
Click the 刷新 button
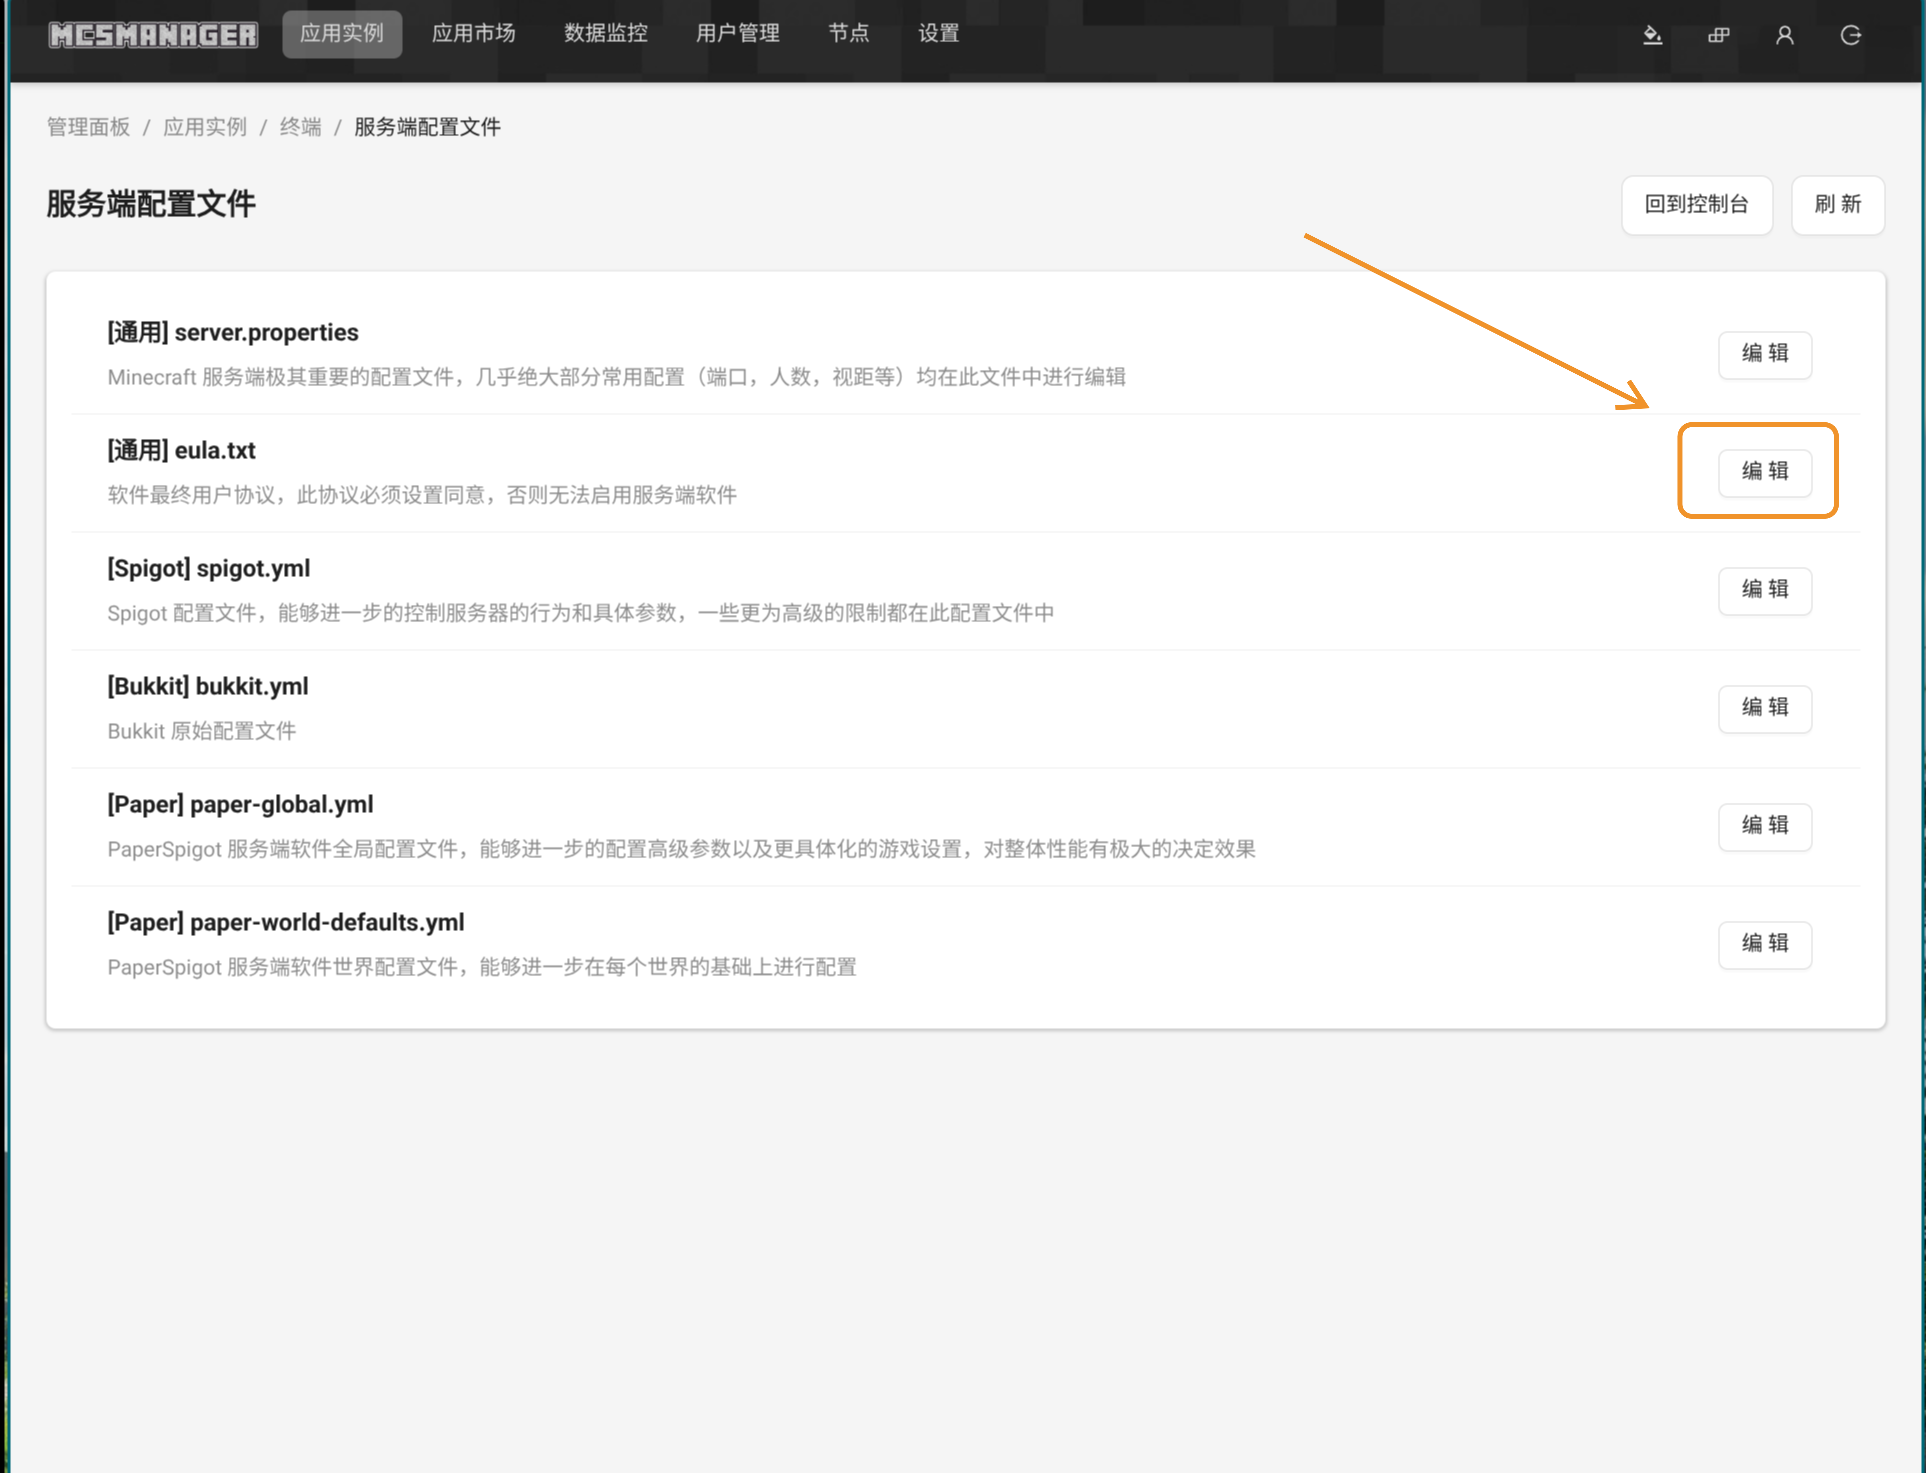(1838, 205)
